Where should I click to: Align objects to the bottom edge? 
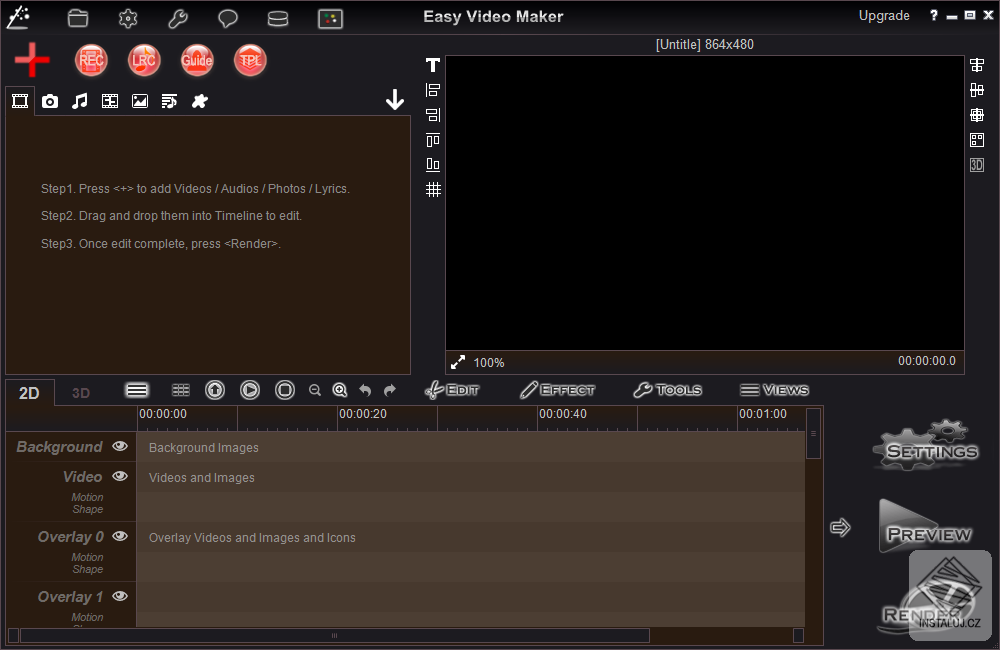(433, 165)
